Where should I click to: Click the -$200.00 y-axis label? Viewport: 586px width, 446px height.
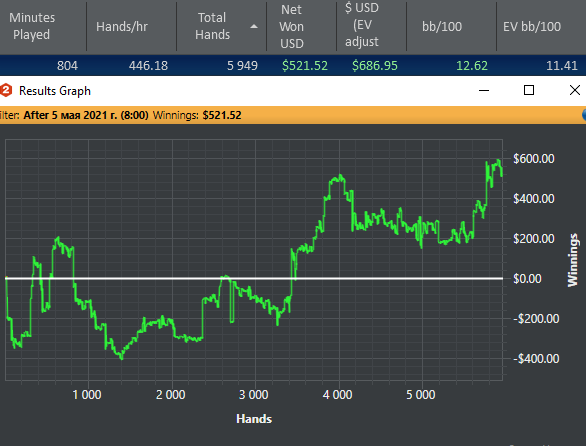coord(536,319)
